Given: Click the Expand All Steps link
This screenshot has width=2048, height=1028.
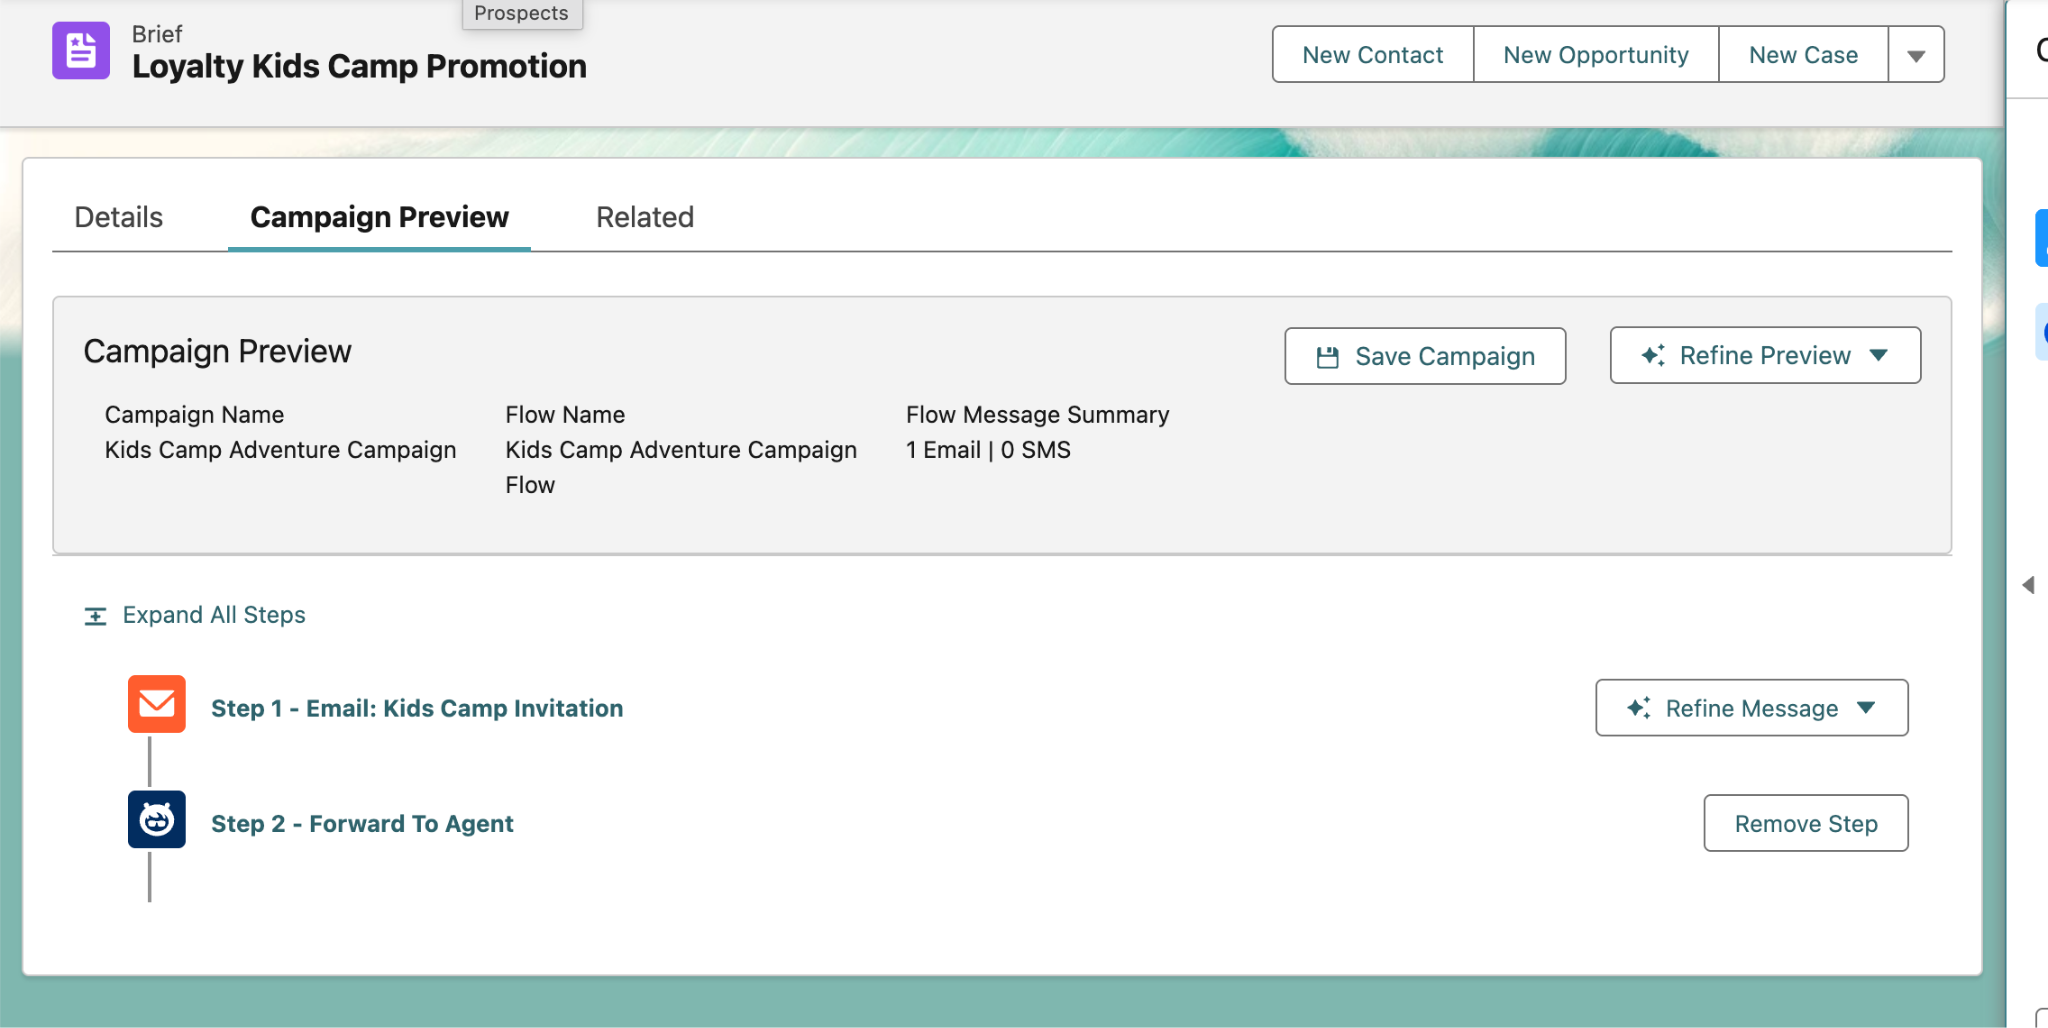Looking at the screenshot, I should click(214, 615).
